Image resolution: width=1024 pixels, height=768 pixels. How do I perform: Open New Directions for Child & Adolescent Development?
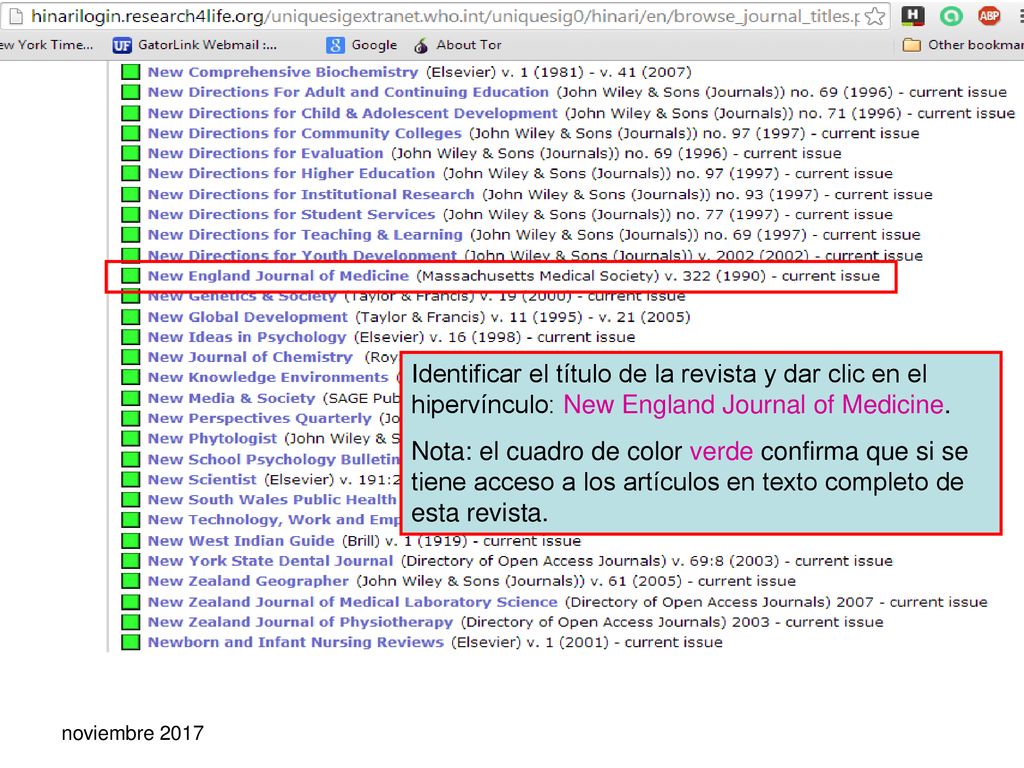point(353,113)
